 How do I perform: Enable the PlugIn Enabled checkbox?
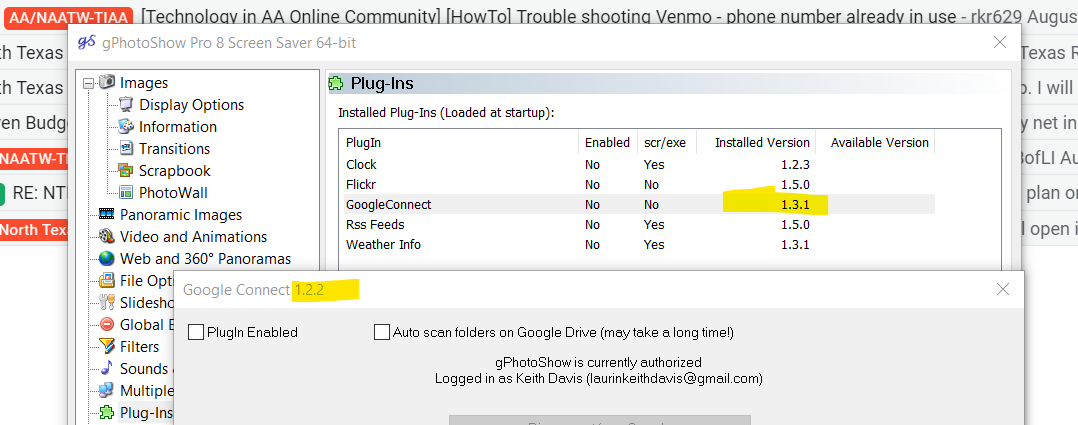point(196,332)
